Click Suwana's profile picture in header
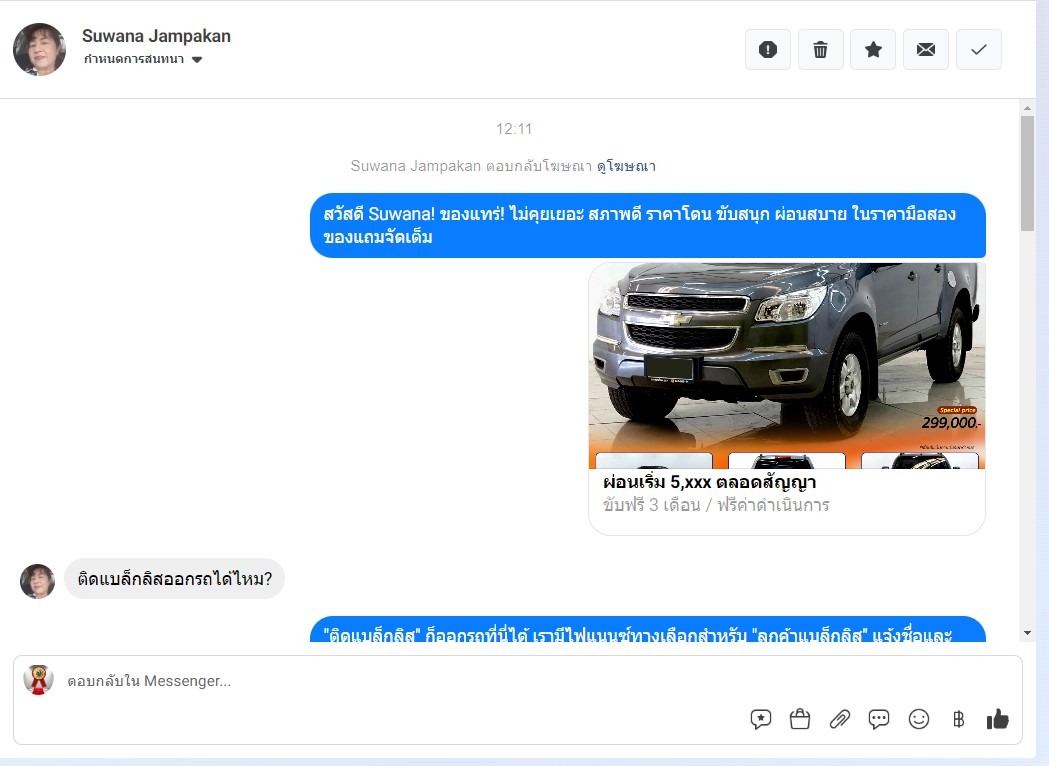This screenshot has width=1049, height=766. click(x=40, y=50)
